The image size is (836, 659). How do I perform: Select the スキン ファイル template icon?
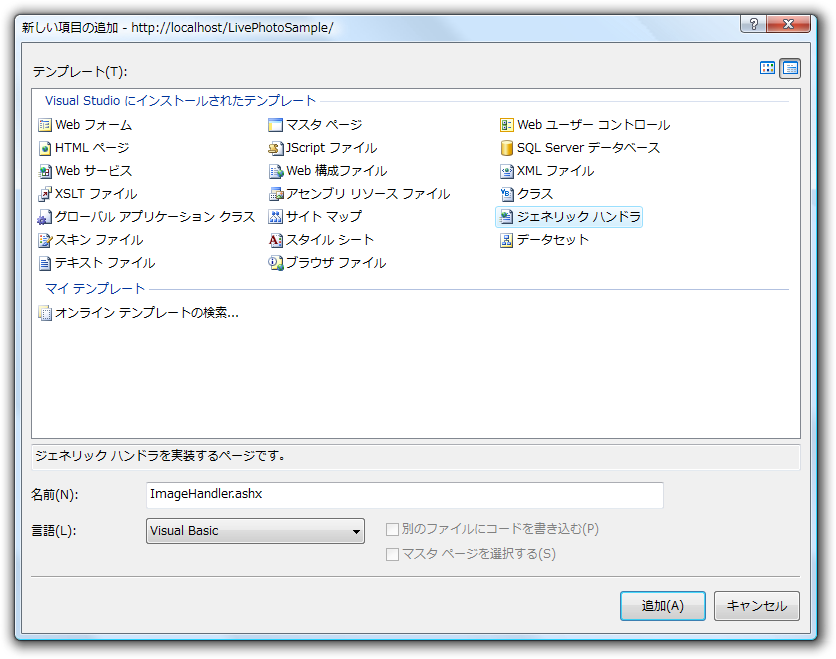[45, 240]
